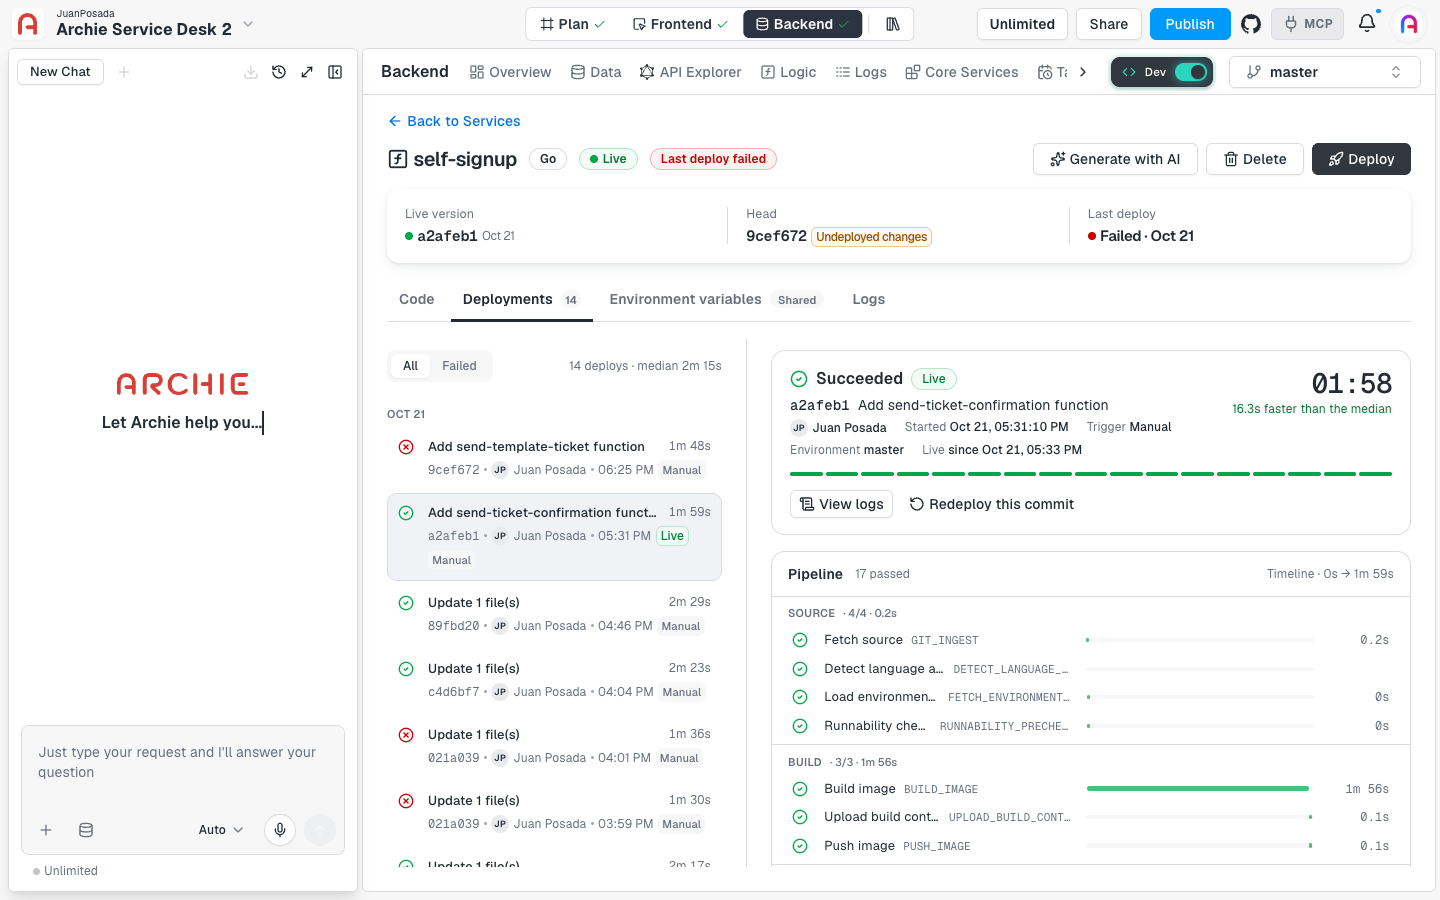Screen dimensions: 1440x900
Task: Redeploy this commit
Action: click(991, 504)
